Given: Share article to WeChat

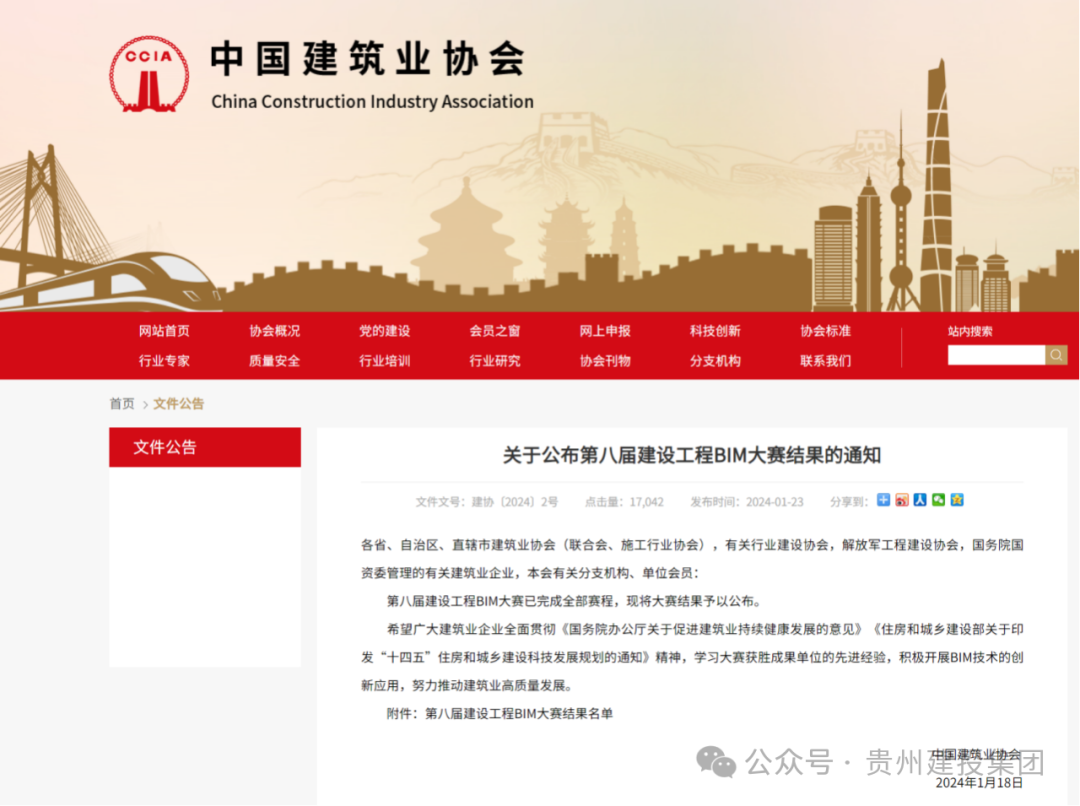Looking at the screenshot, I should (x=938, y=500).
